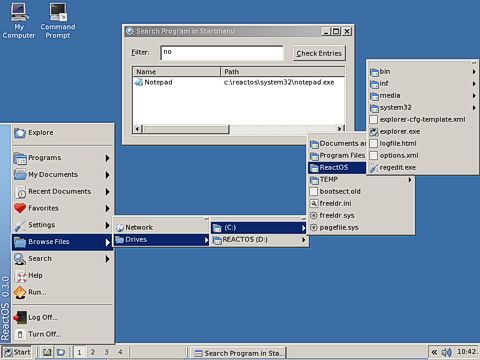The width and height of the screenshot is (480, 360).
Task: Select the Browse Files menu entry
Action: click(x=63, y=242)
